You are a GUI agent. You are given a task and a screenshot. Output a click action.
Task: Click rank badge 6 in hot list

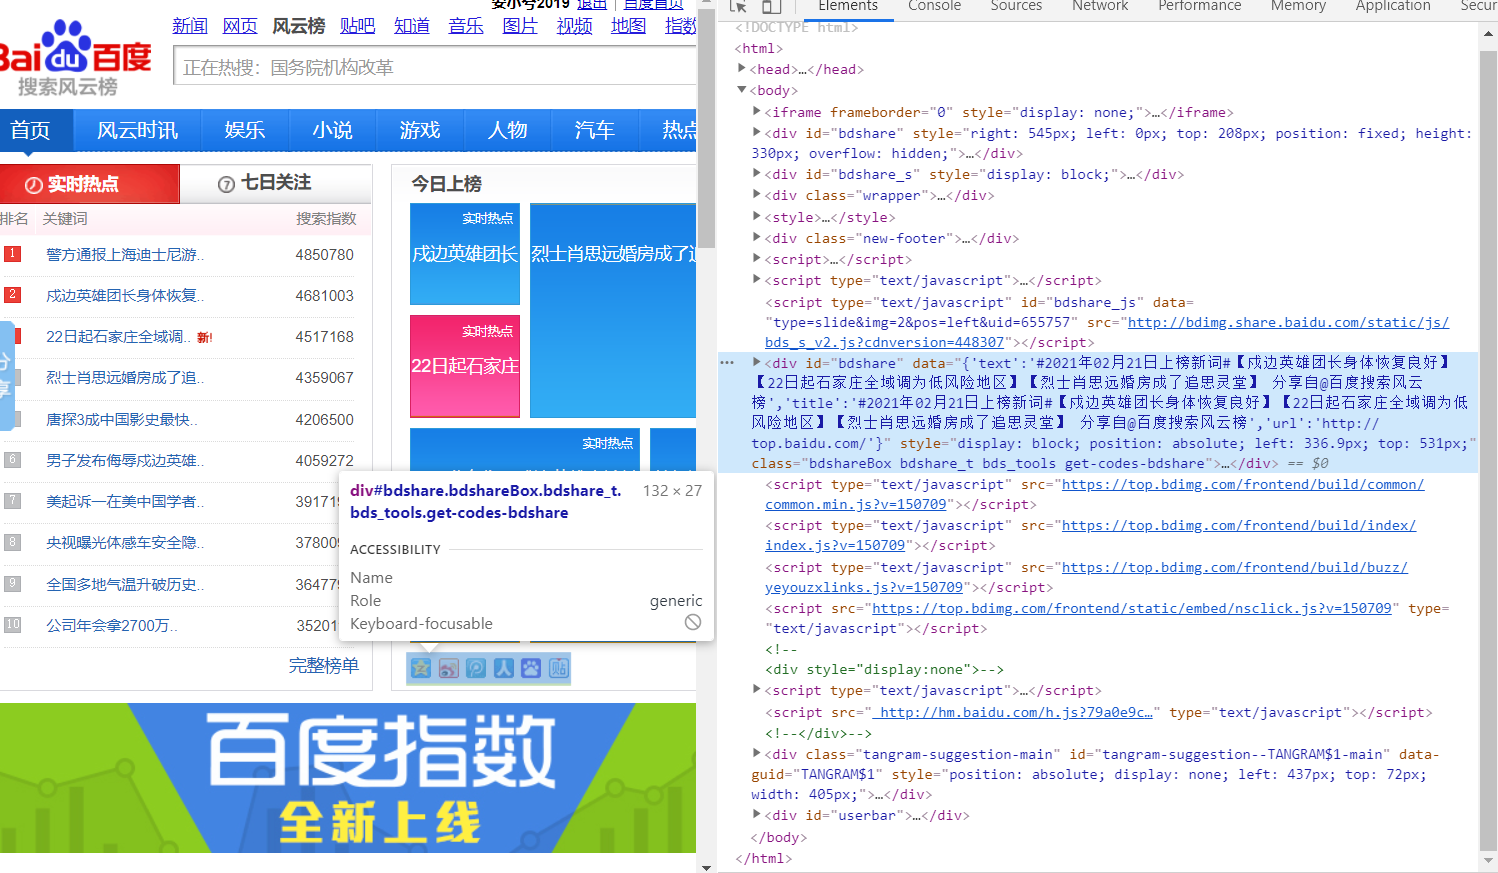click(12, 460)
